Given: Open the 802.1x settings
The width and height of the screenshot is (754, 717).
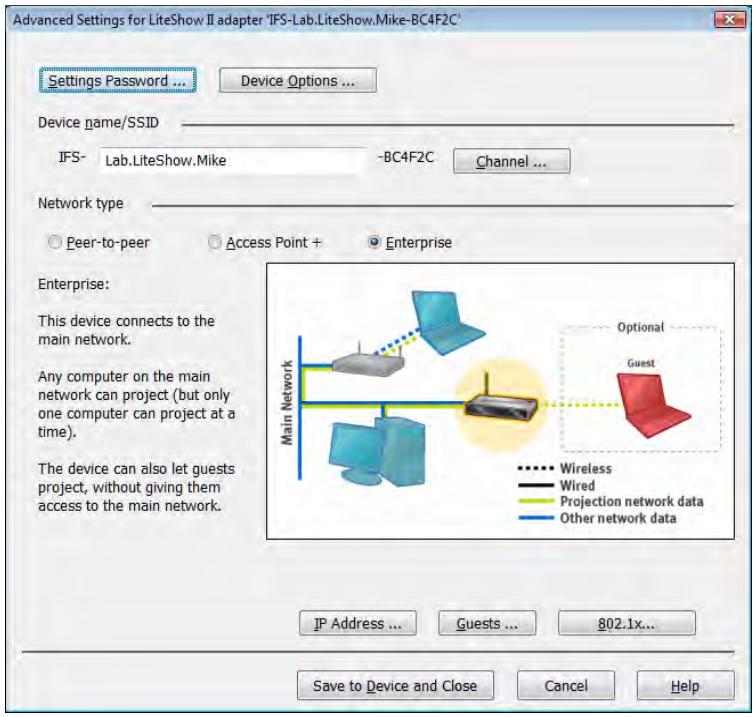Looking at the screenshot, I should pyautogui.click(x=627, y=623).
